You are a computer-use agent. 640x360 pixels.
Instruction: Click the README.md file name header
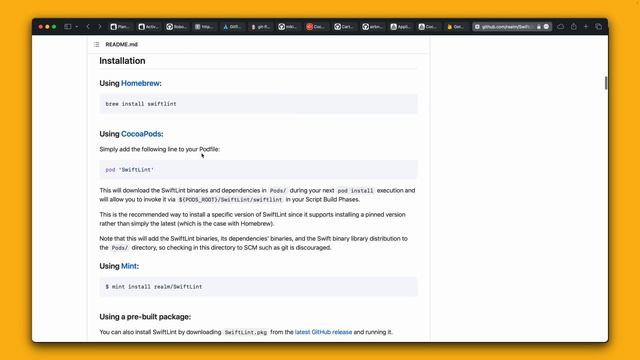pyautogui.click(x=122, y=44)
